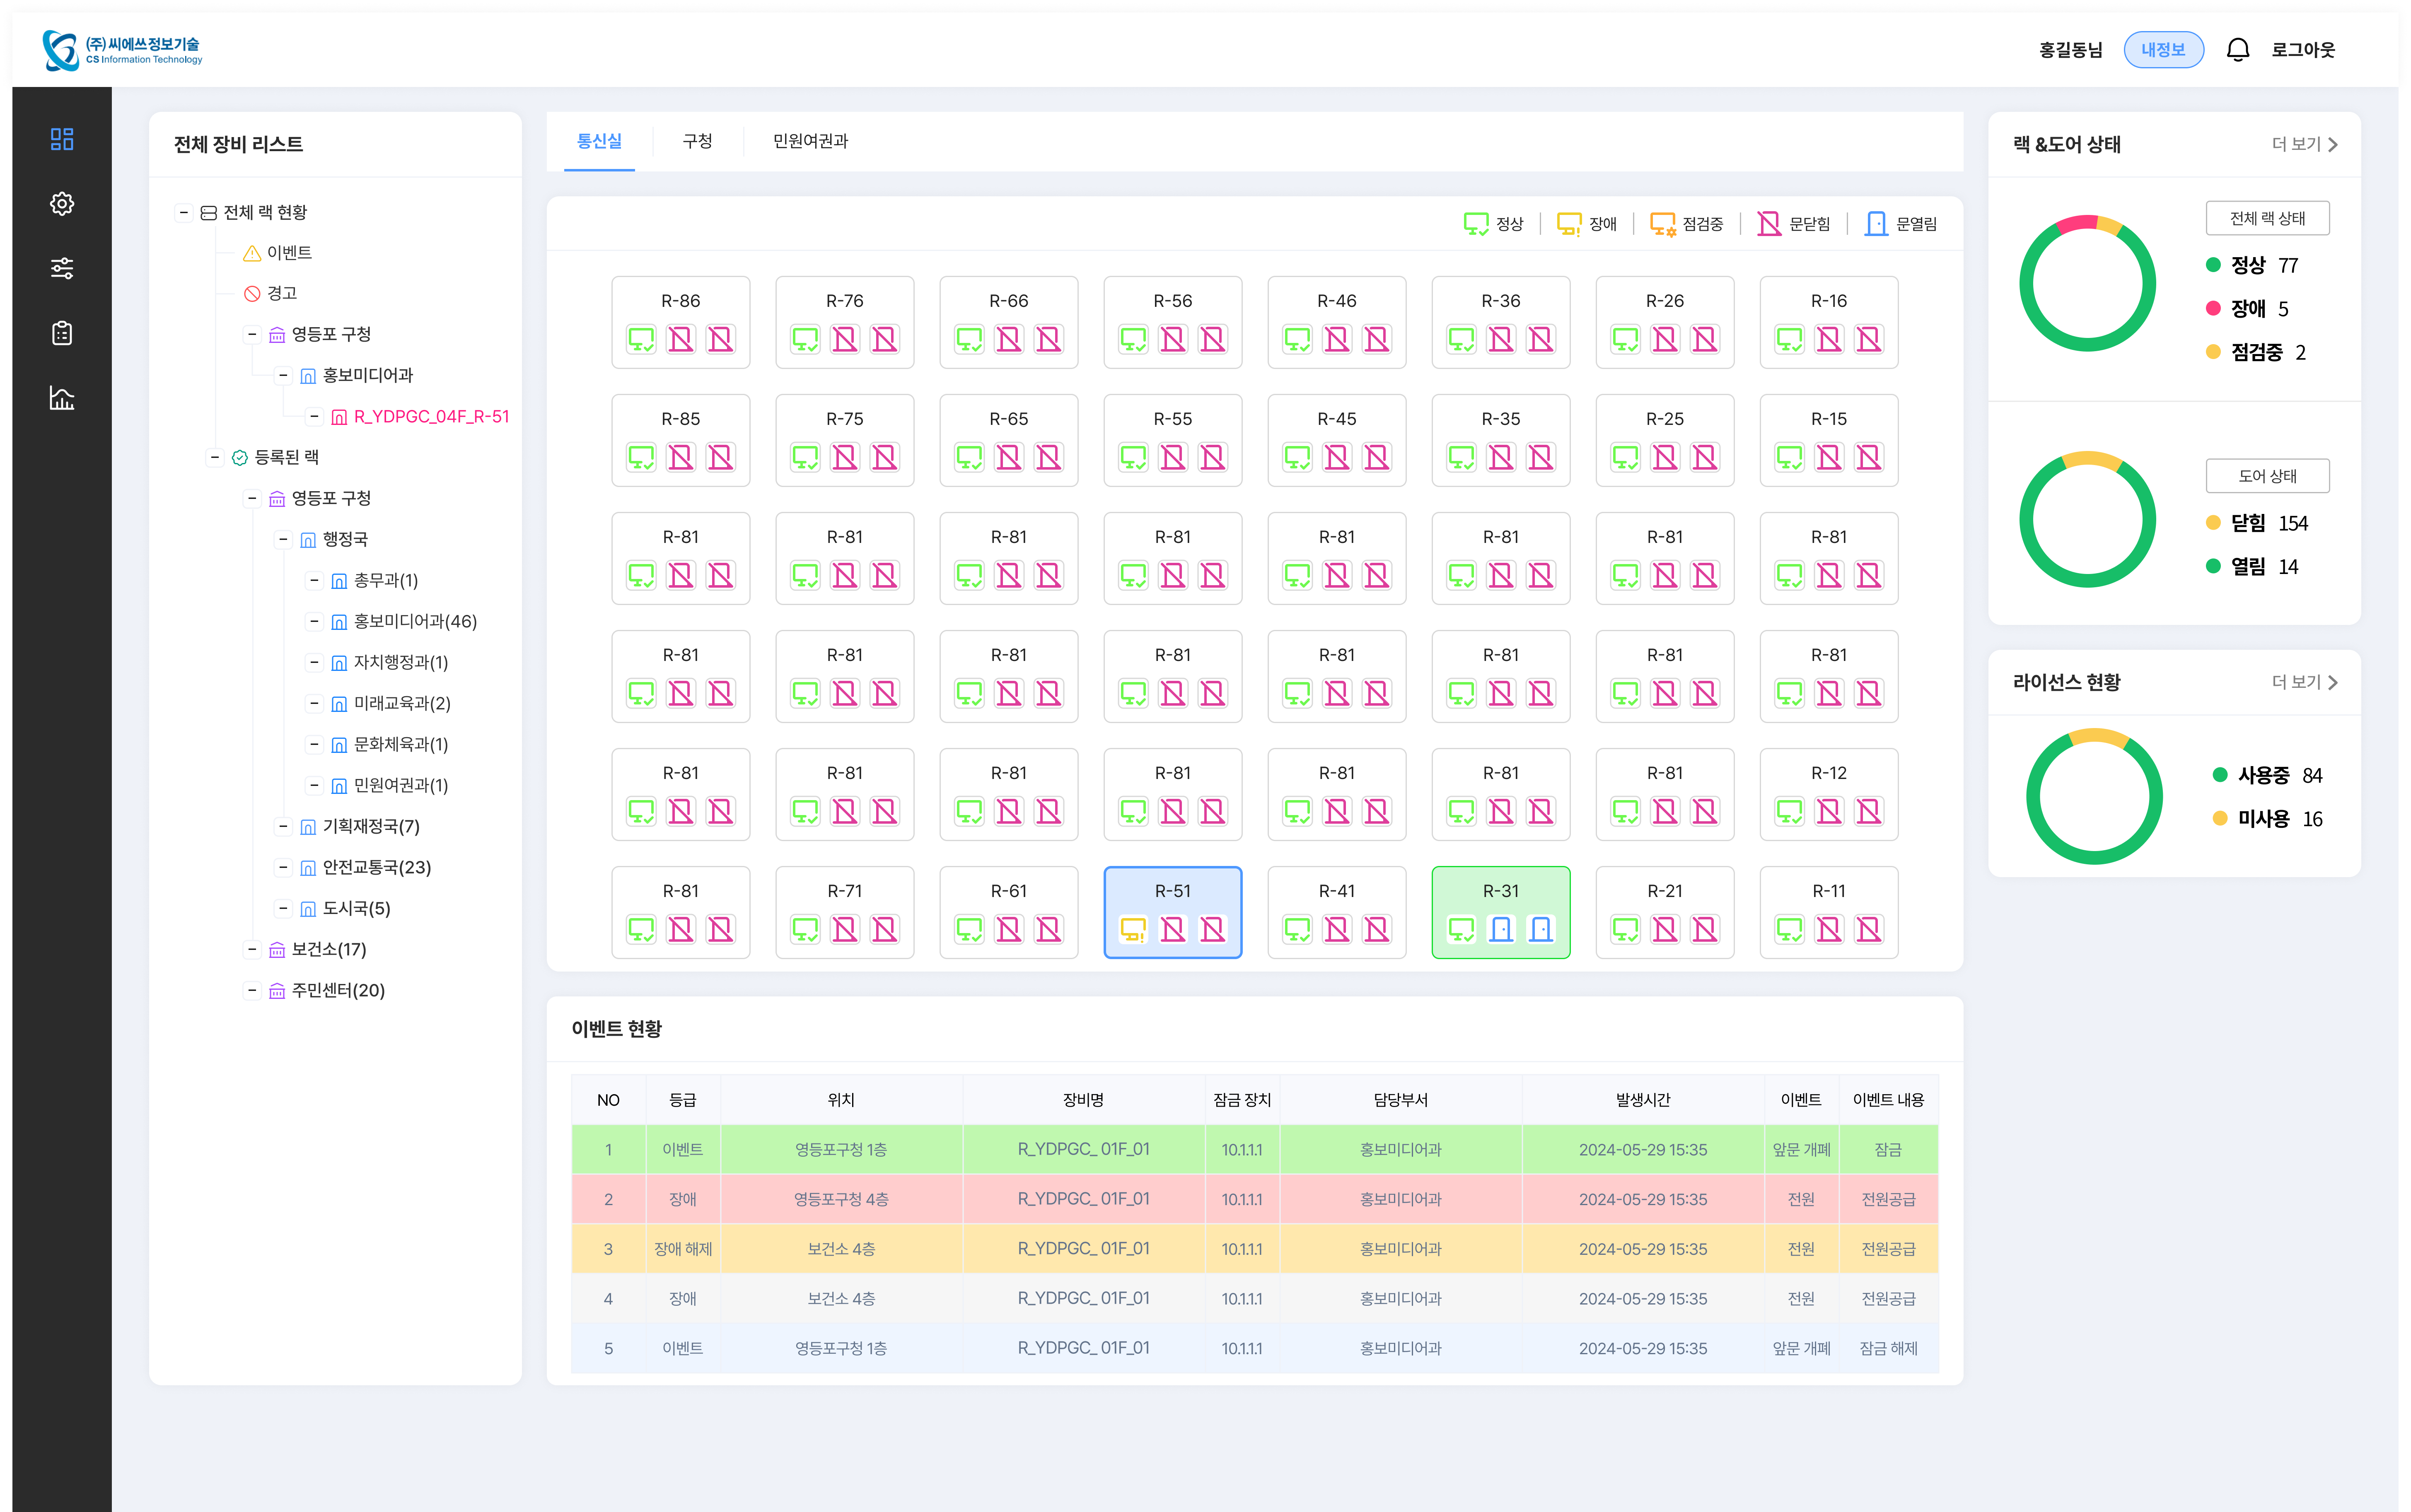
Task: Click the pink 장애 legend dot
Action: click(2213, 308)
